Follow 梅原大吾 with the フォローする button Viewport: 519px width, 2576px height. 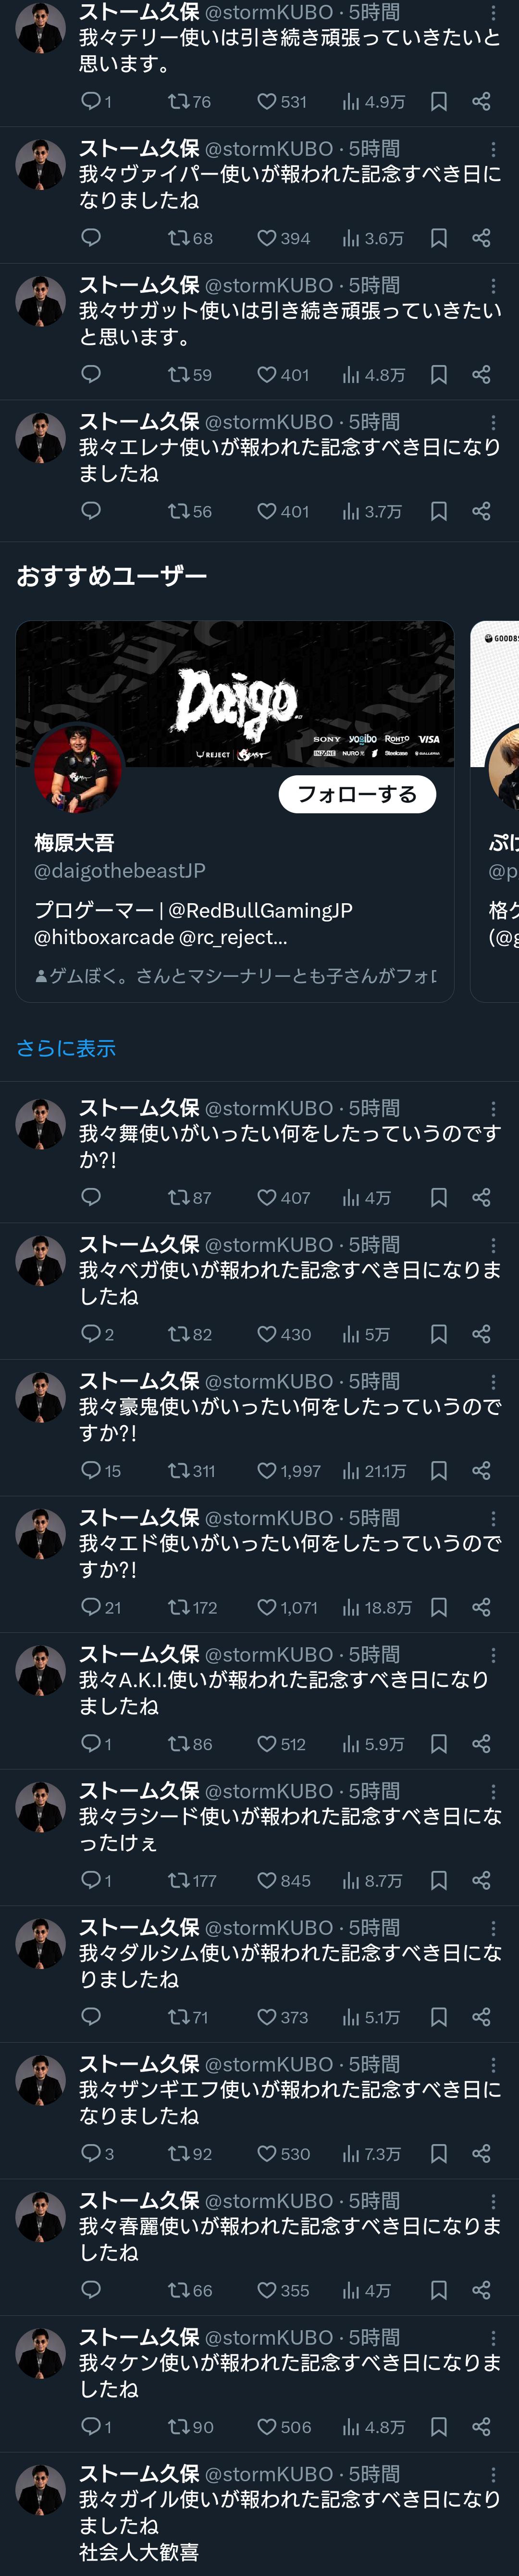click(357, 794)
